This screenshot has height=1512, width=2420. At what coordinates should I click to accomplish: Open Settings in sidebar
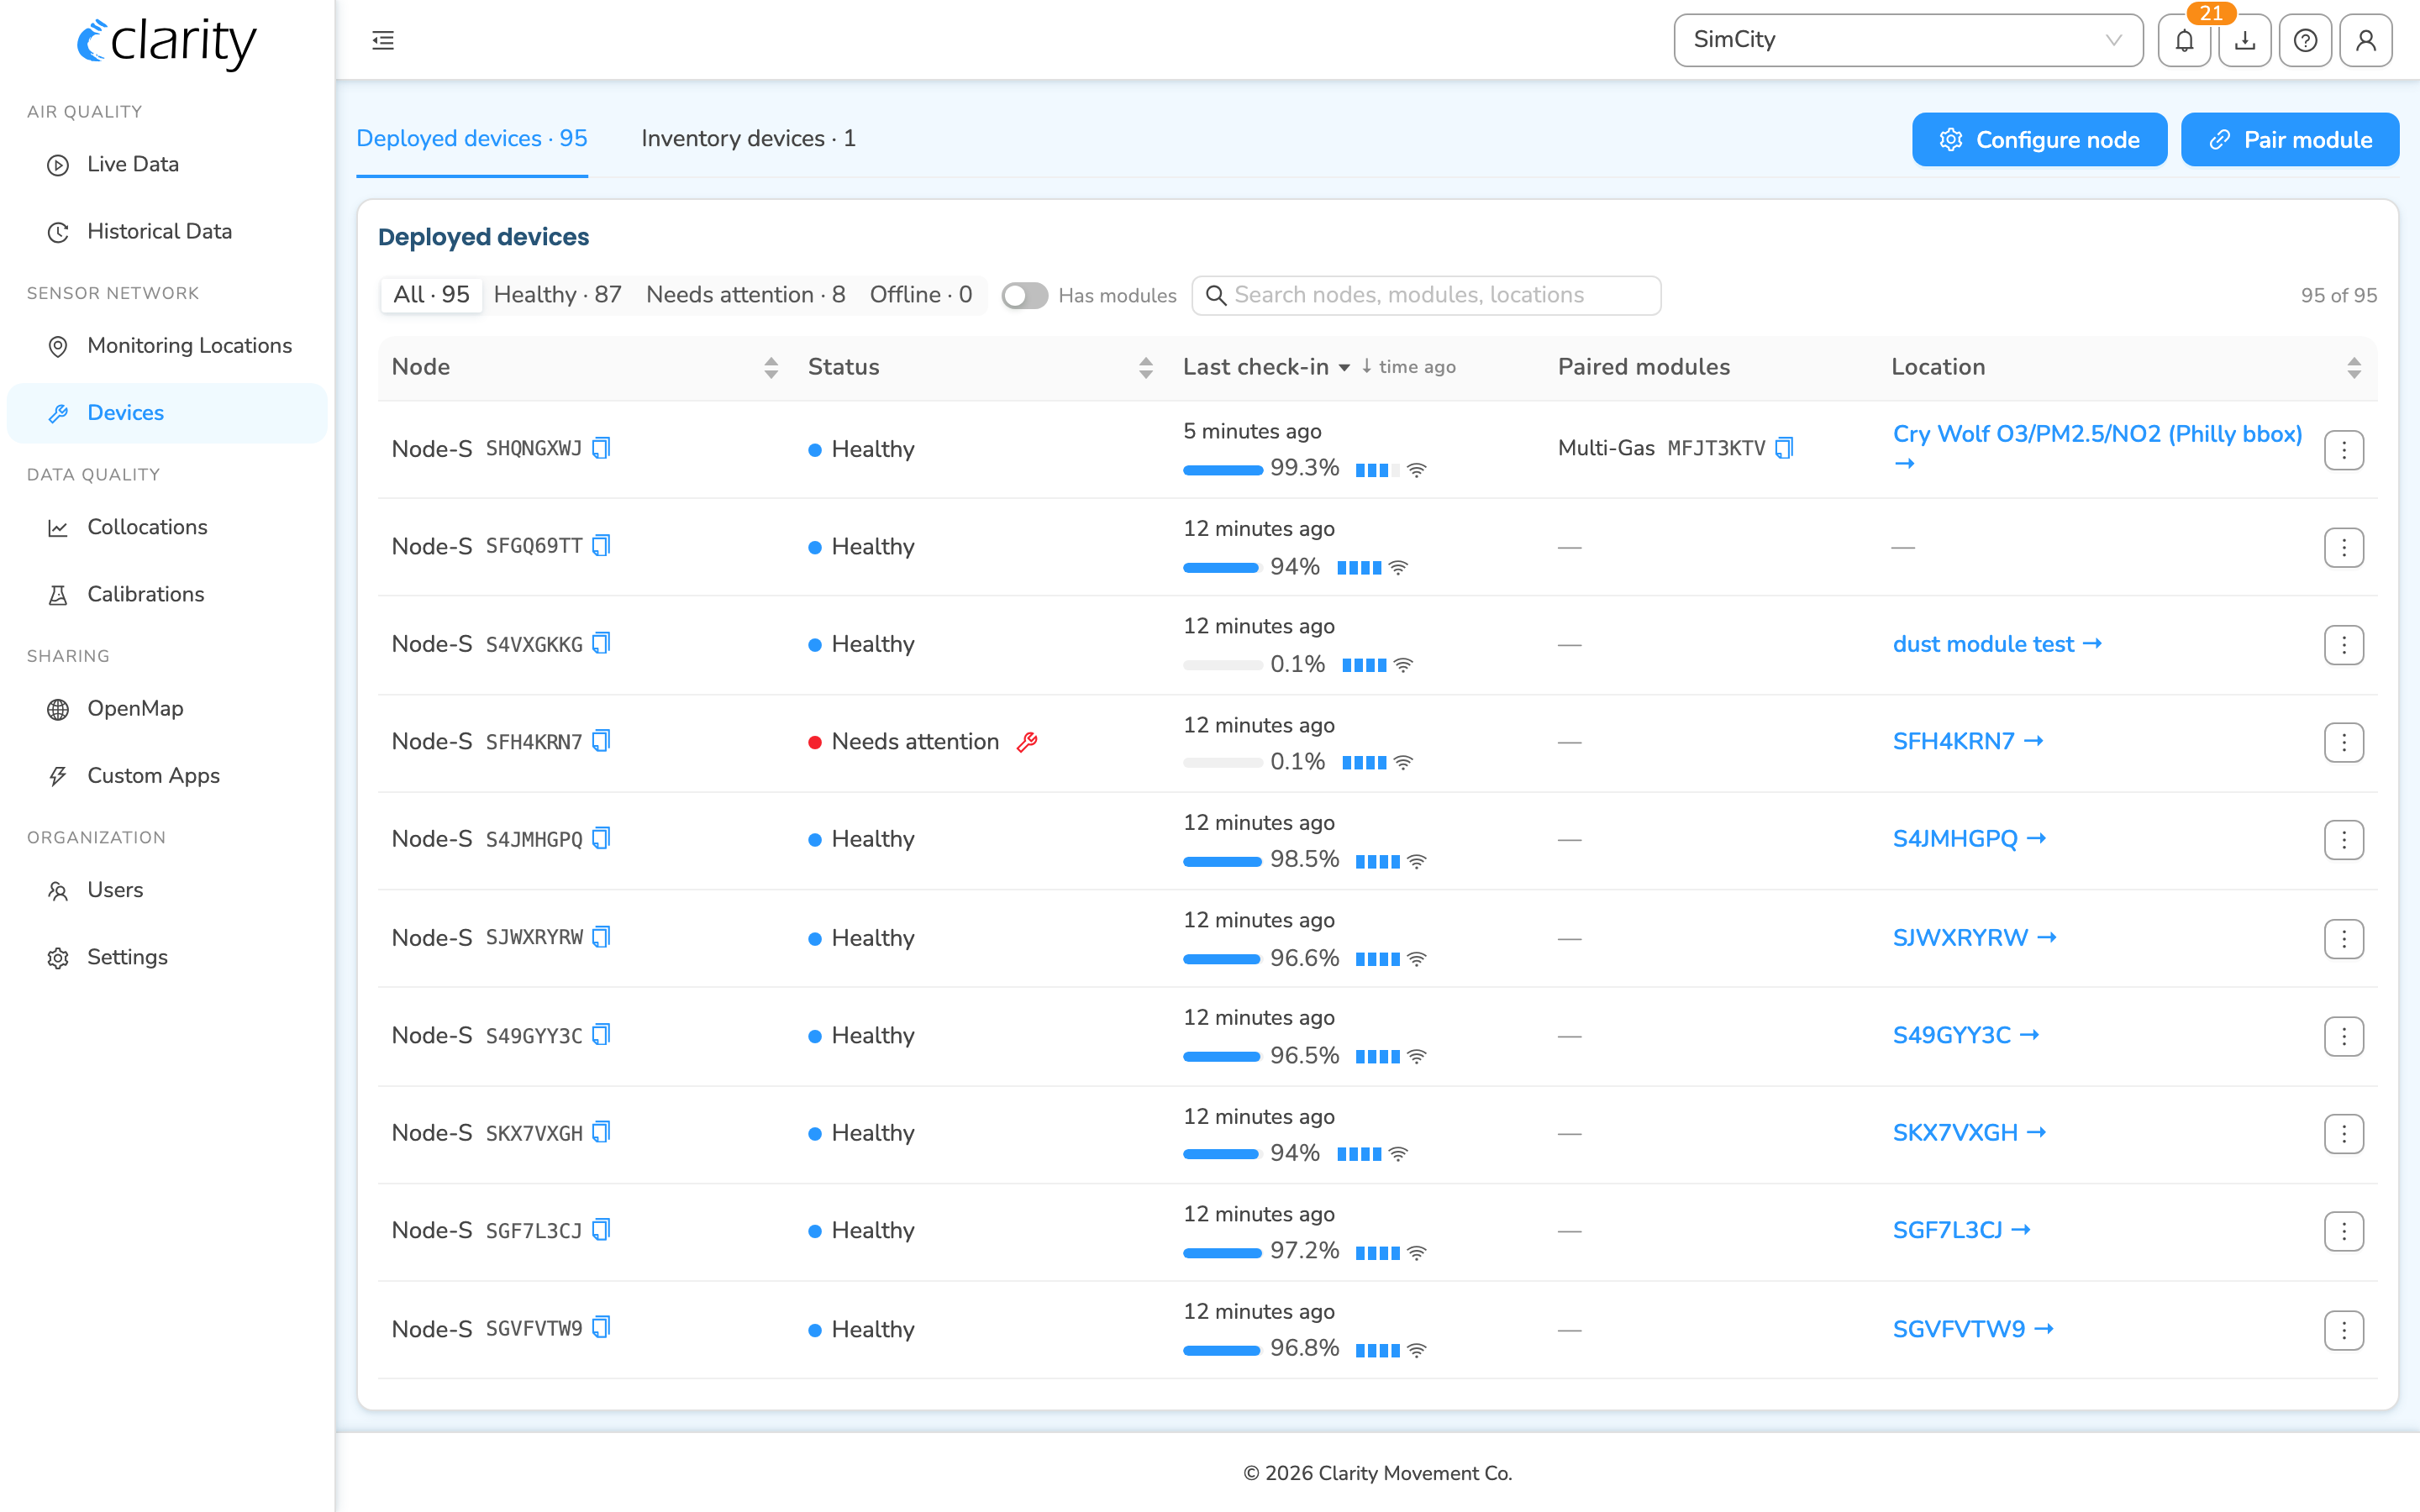click(x=167, y=956)
